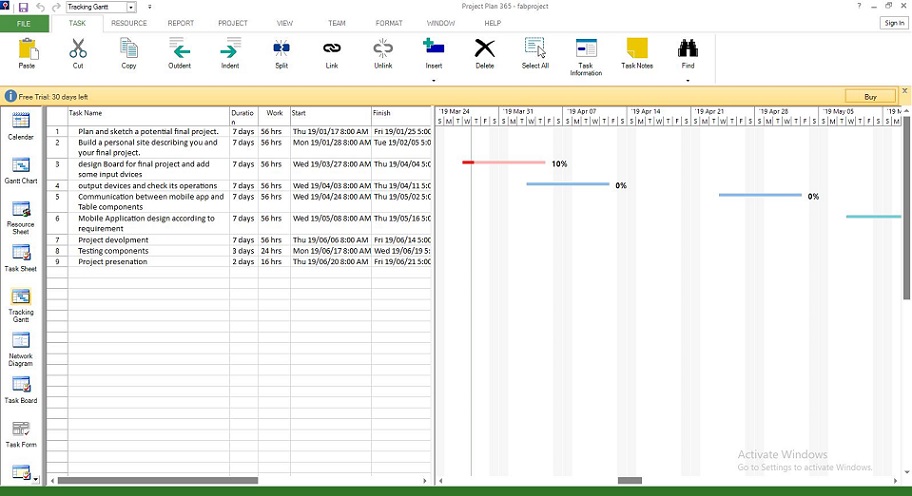Click the Select All icon
Image resolution: width=912 pixels, height=496 pixels.
coord(535,49)
